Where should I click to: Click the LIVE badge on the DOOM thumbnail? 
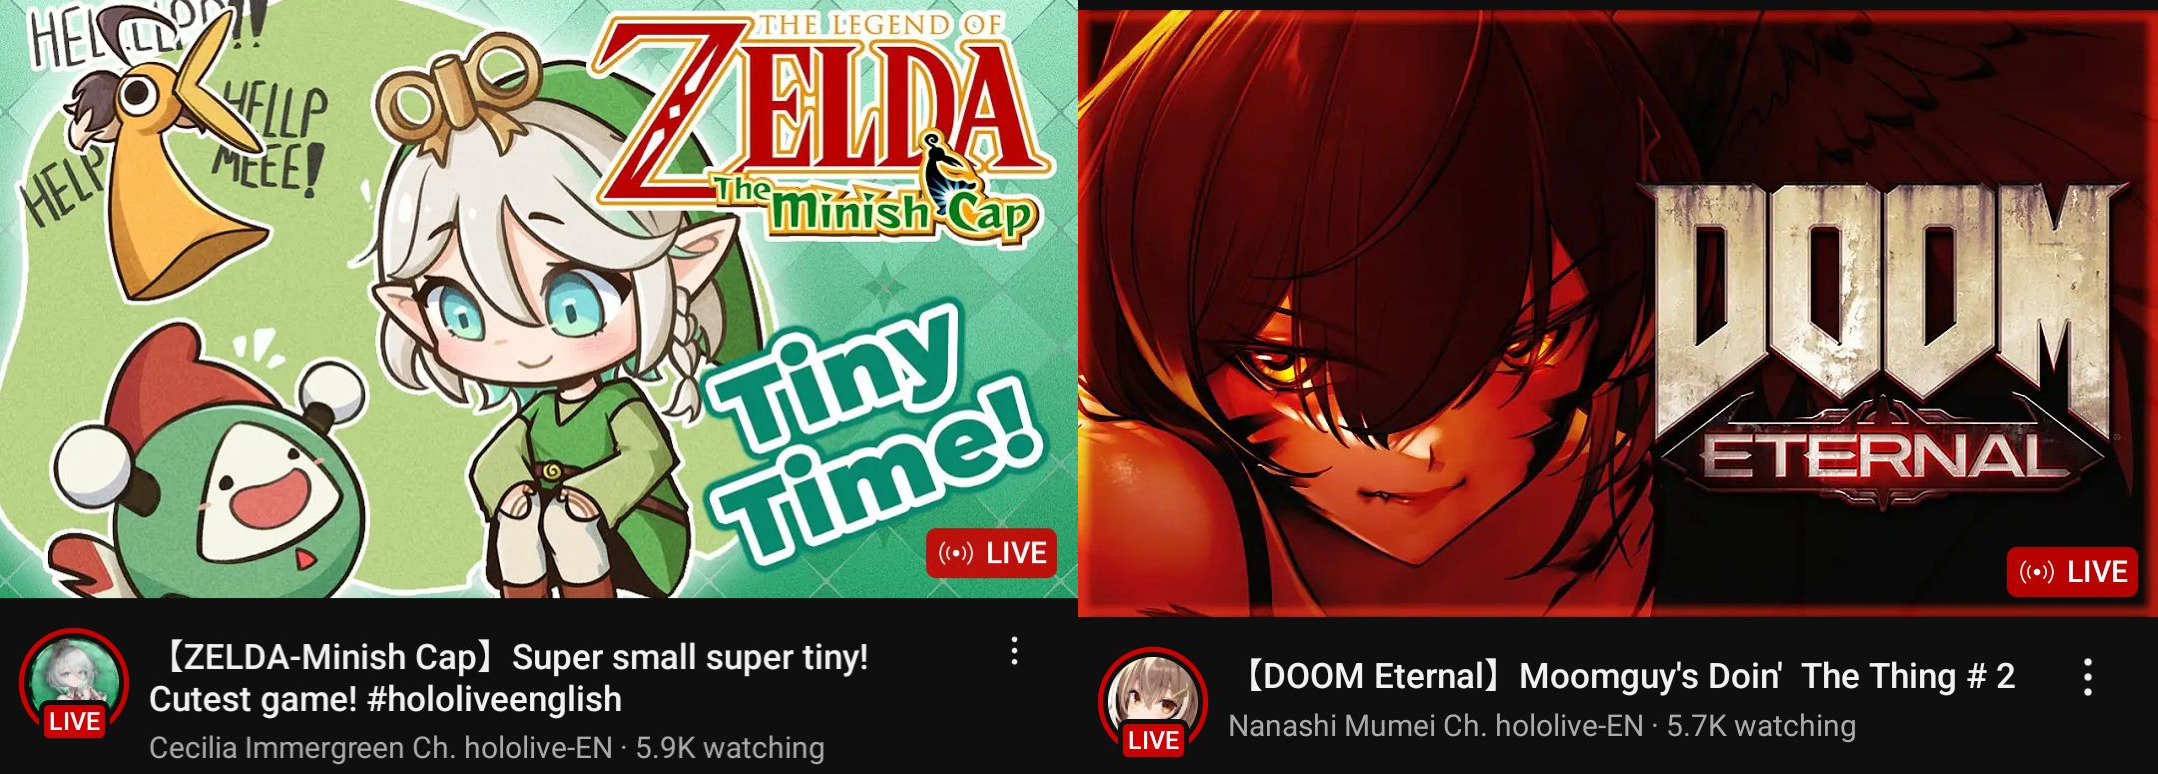(2072, 571)
